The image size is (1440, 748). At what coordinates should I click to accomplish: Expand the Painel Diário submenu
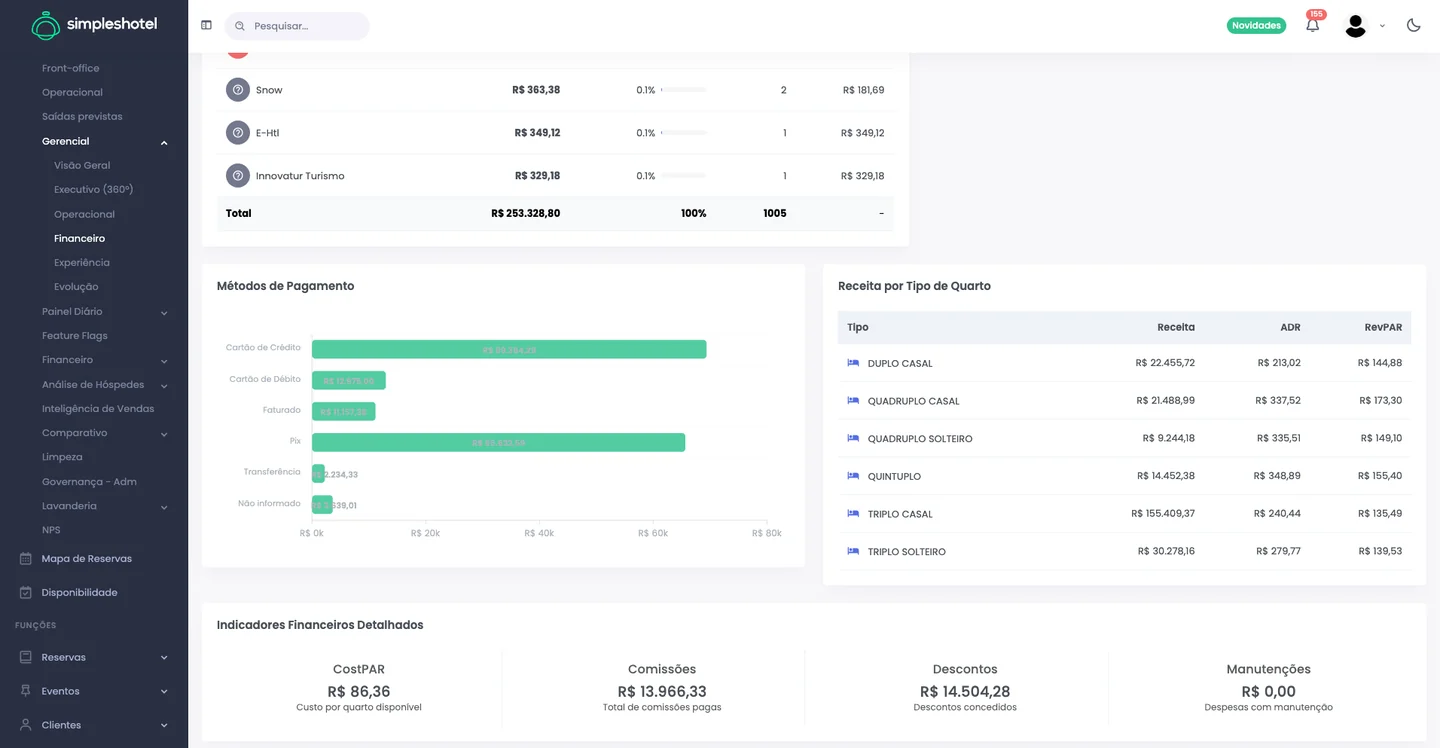164,312
